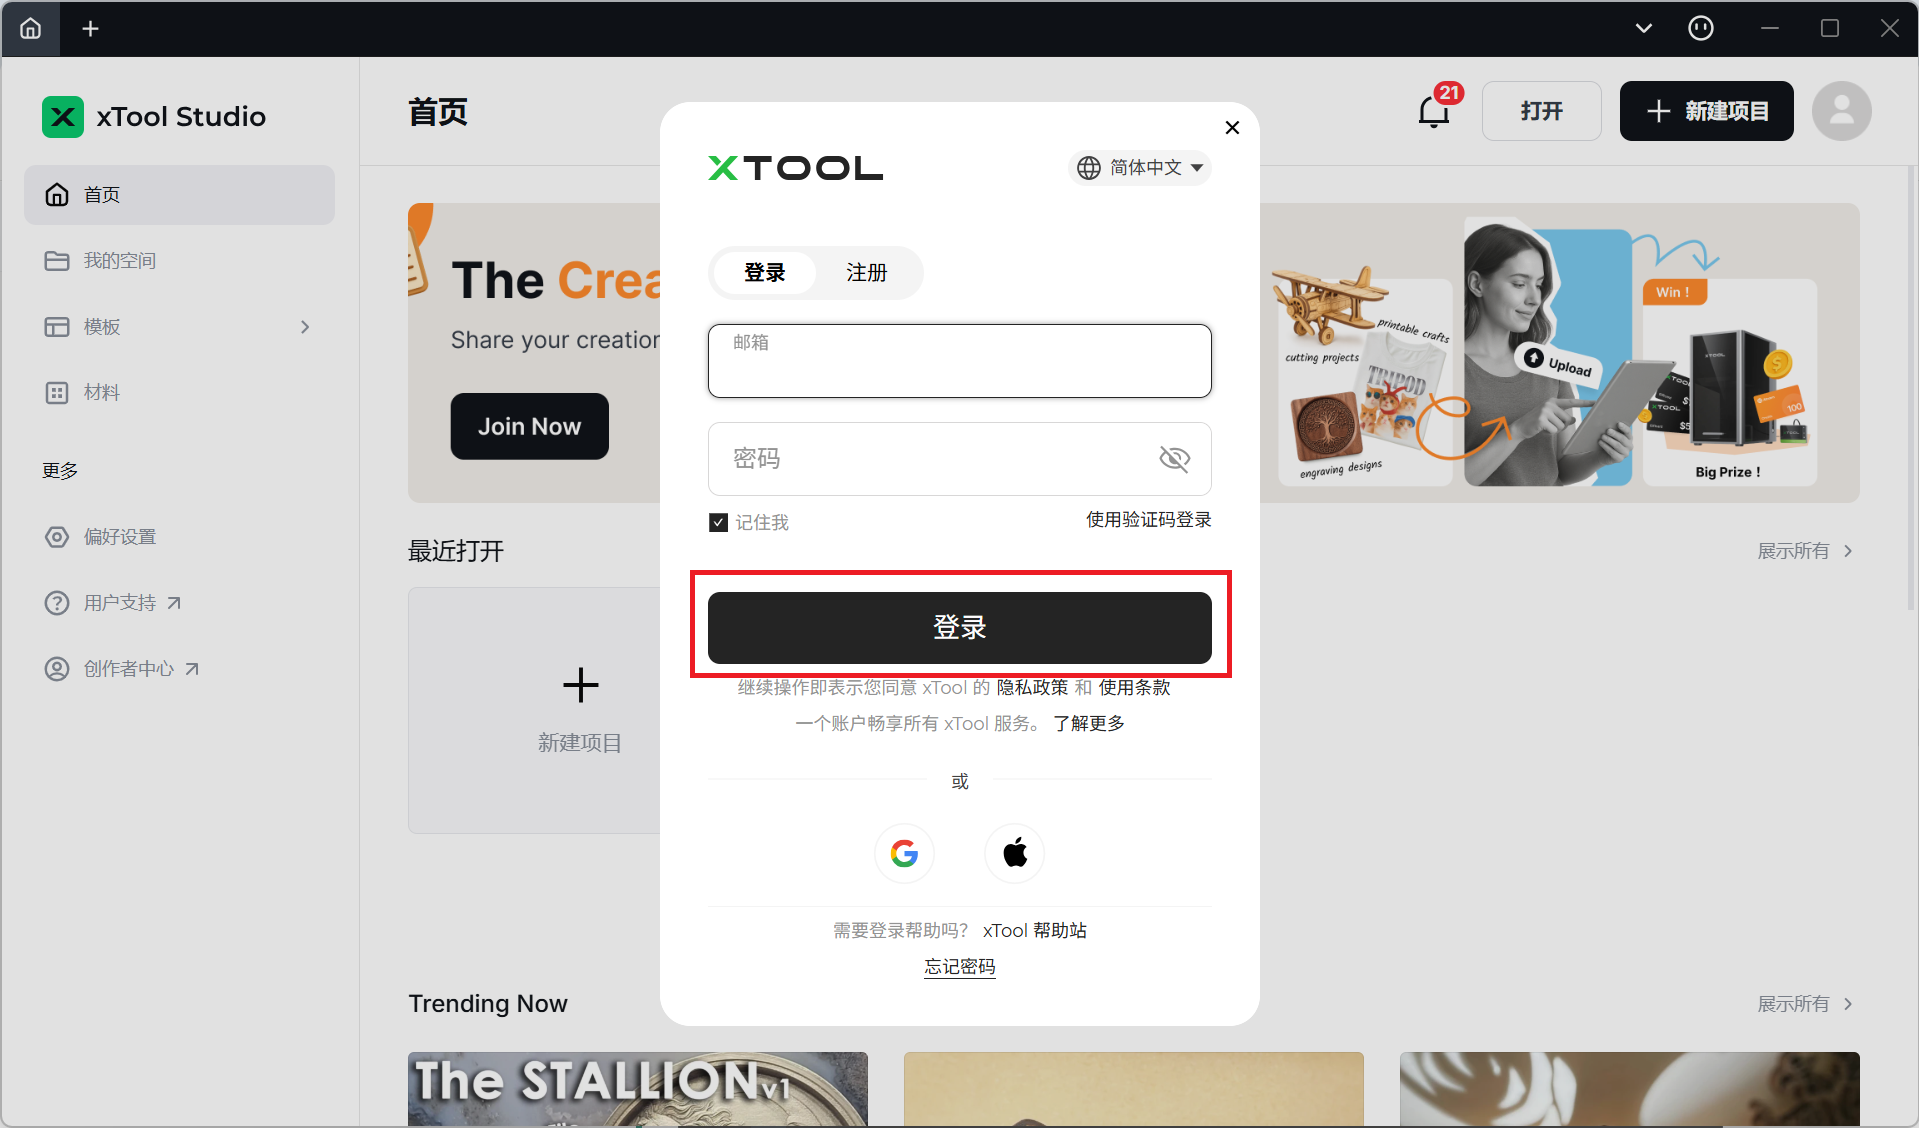Screen dimensions: 1919x1128
Task: Open 我的空间 in the sidebar
Action: pos(119,261)
